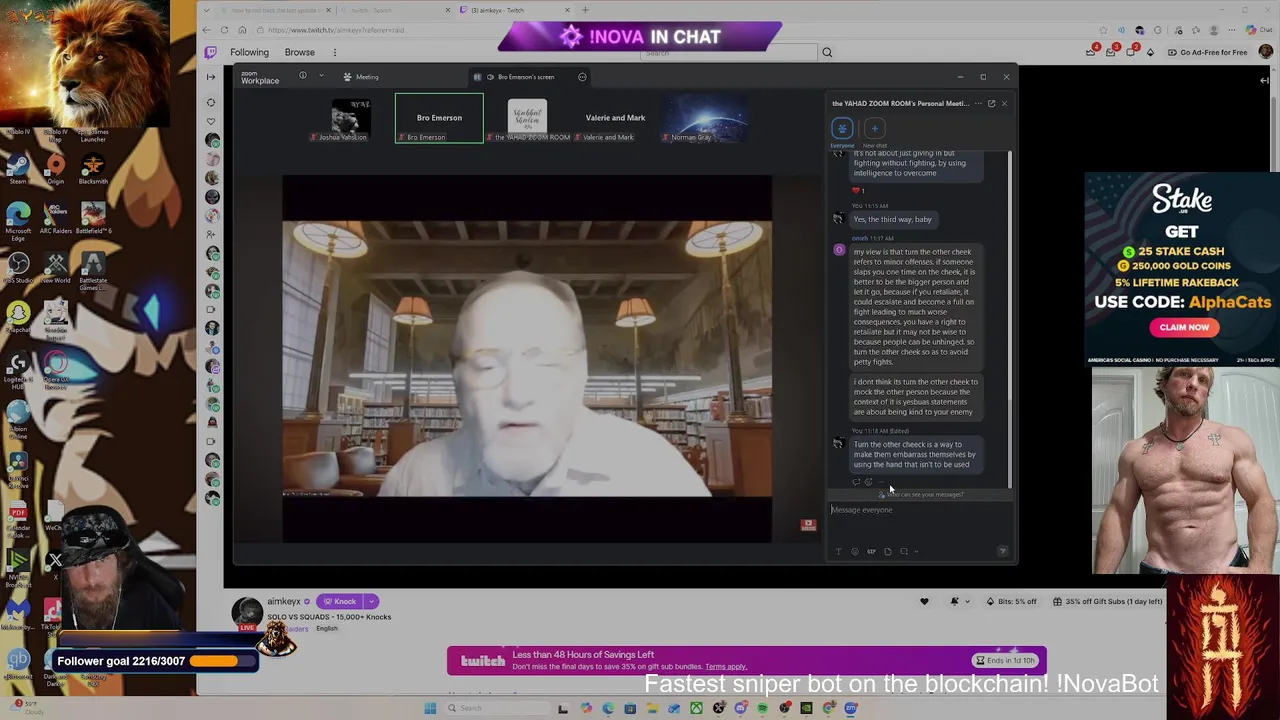
Task: Open Twitch Bits diamond icon in header
Action: [x=1150, y=52]
